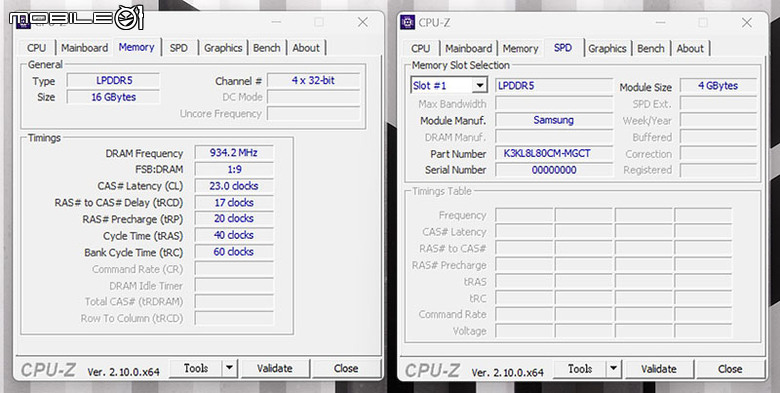Viewport: 780px width, 393px height.
Task: Click DRAM Frequency value 934.2 MHz
Action: (x=234, y=153)
